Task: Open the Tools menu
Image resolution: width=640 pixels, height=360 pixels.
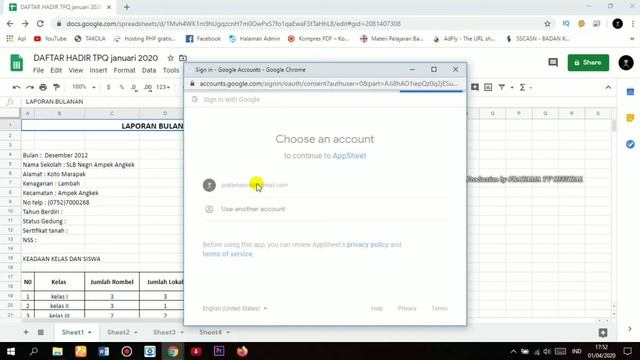Action: (x=171, y=70)
